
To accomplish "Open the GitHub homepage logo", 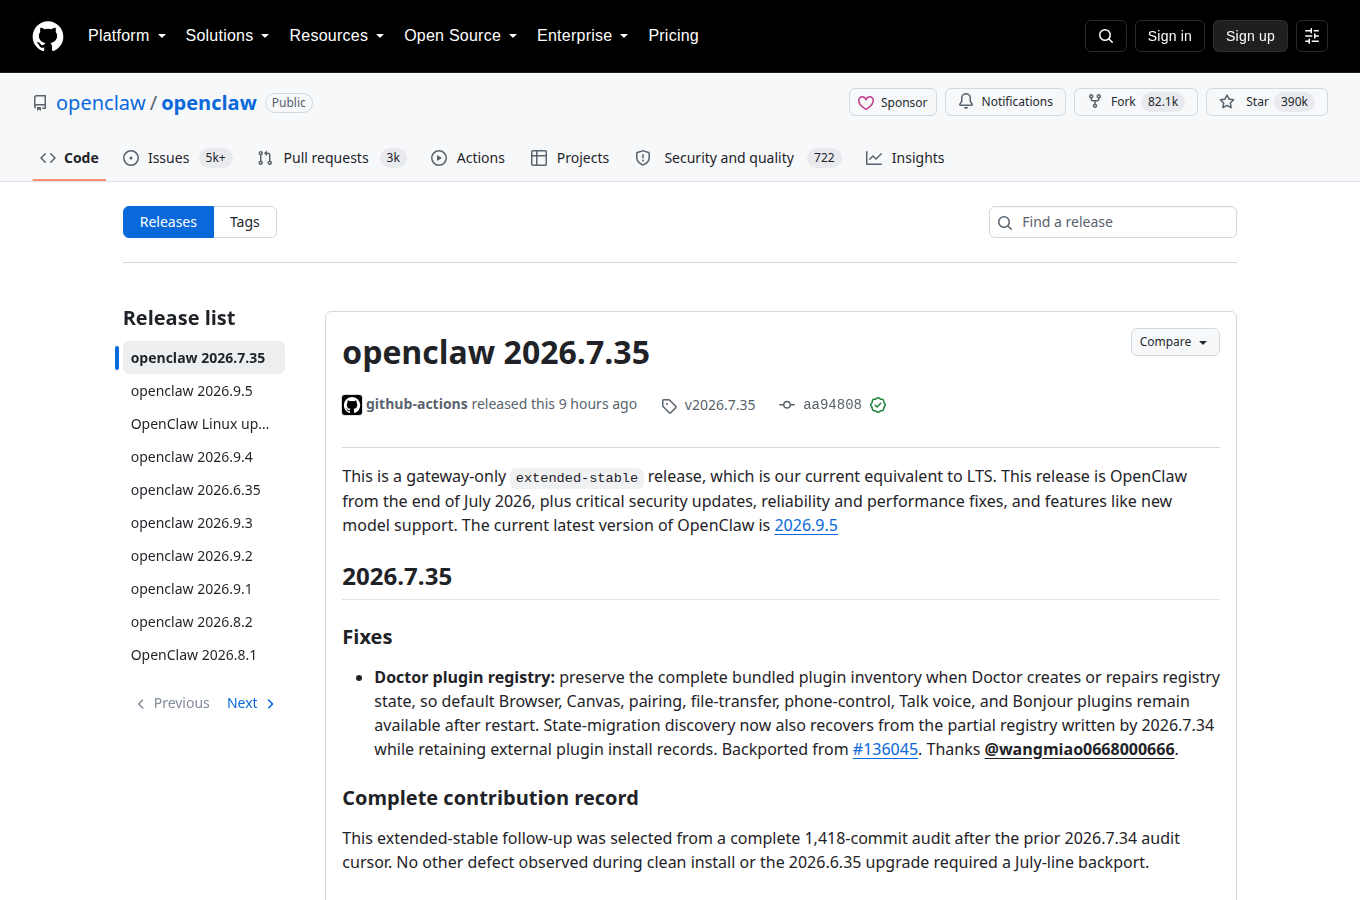I will [x=48, y=36].
